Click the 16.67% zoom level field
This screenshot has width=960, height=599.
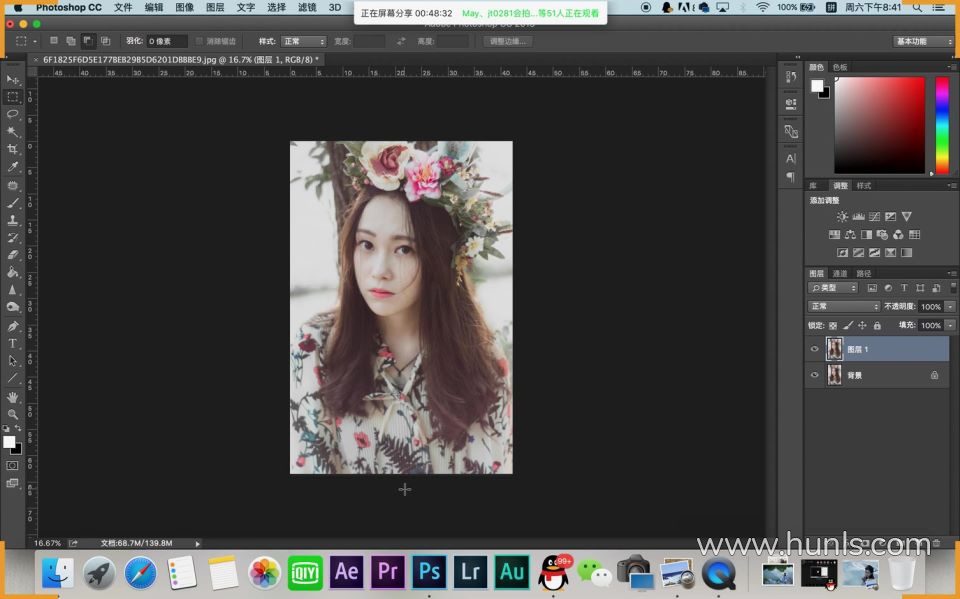[47, 543]
